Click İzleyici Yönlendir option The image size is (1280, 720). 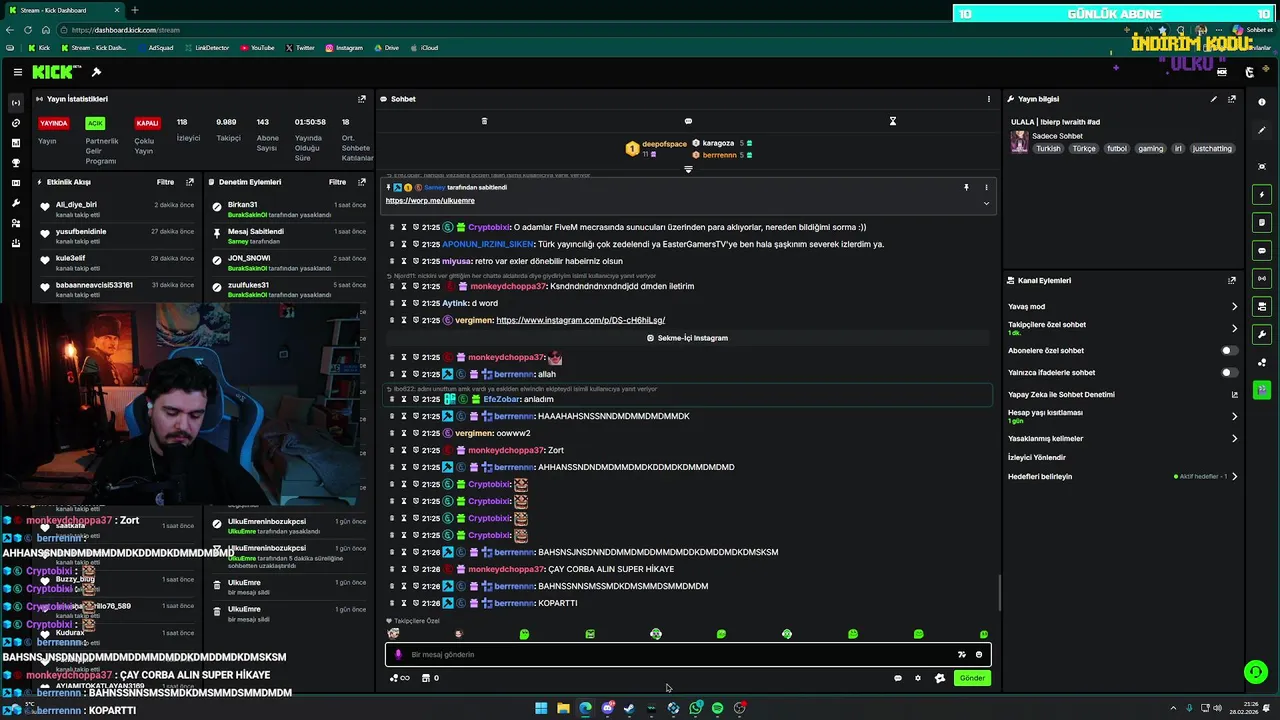[x=1037, y=458]
